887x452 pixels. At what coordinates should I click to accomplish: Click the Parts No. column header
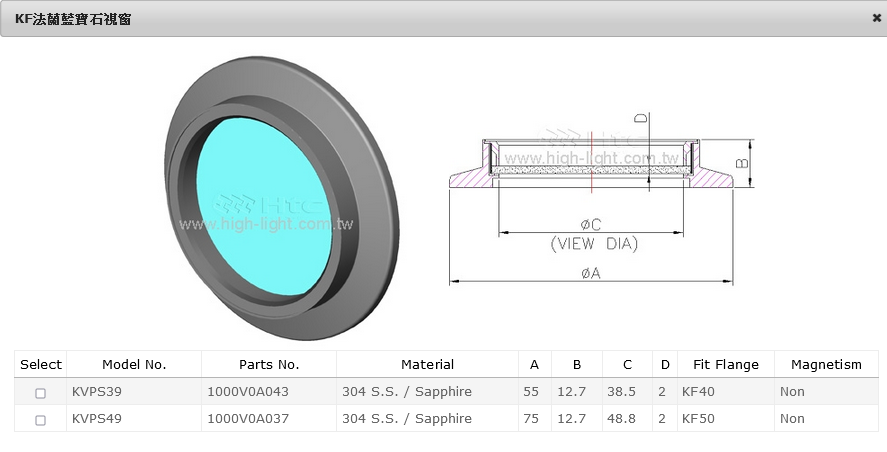pyautogui.click(x=269, y=365)
